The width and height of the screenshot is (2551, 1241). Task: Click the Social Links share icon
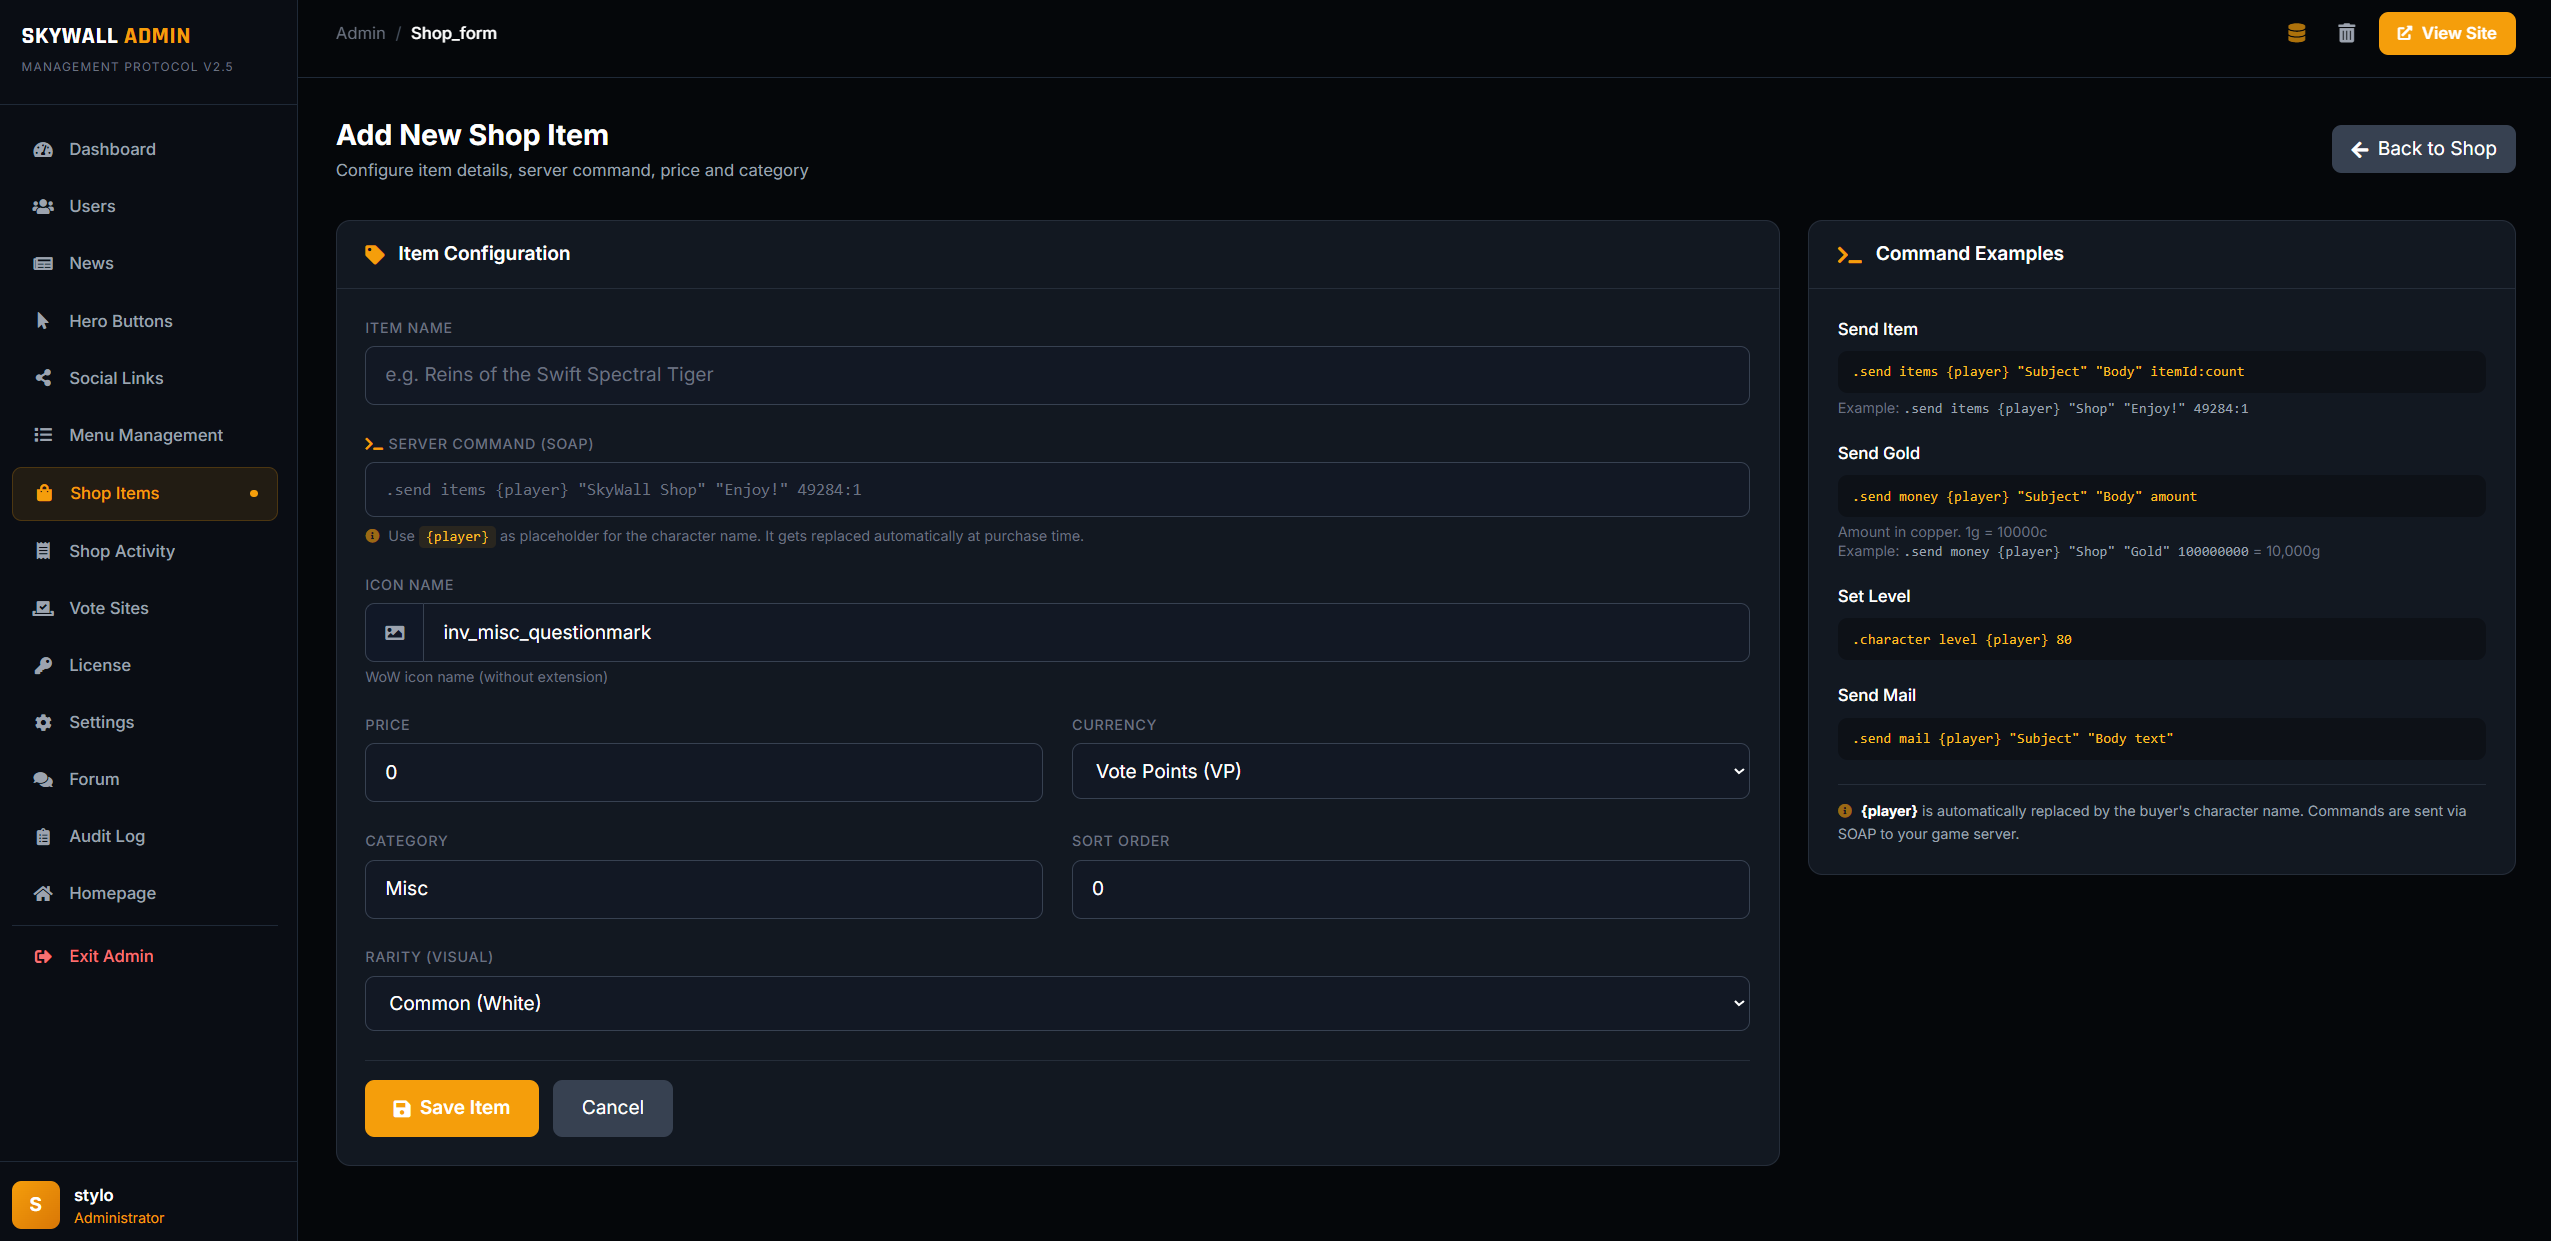43,378
